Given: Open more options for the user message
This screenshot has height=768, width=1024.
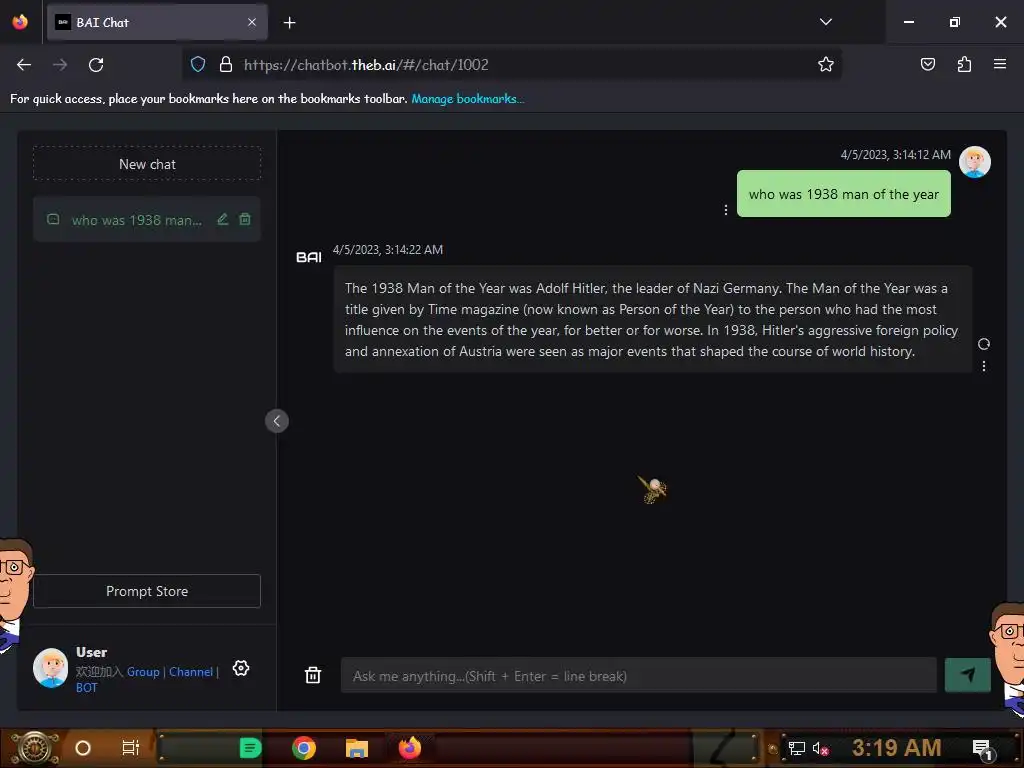Looking at the screenshot, I should 726,210.
